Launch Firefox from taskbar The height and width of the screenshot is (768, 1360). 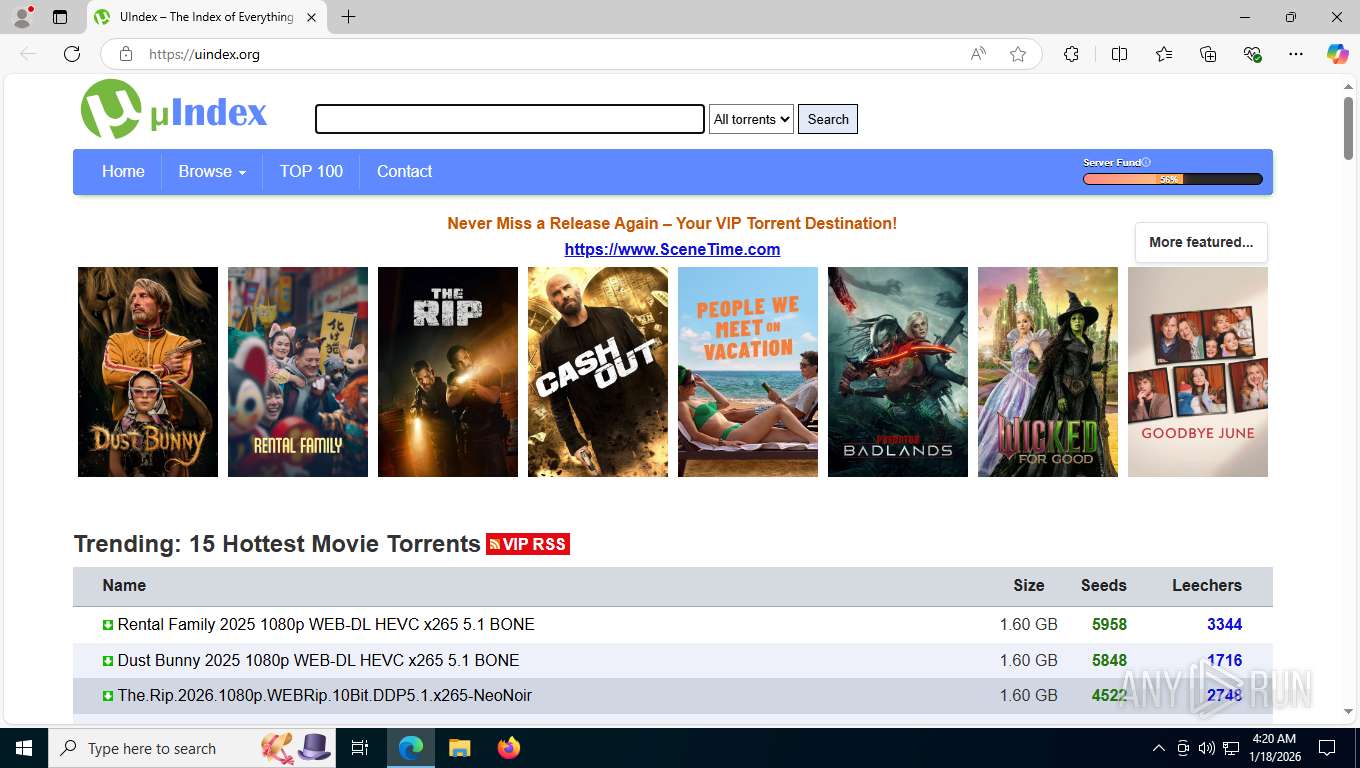tap(509, 748)
